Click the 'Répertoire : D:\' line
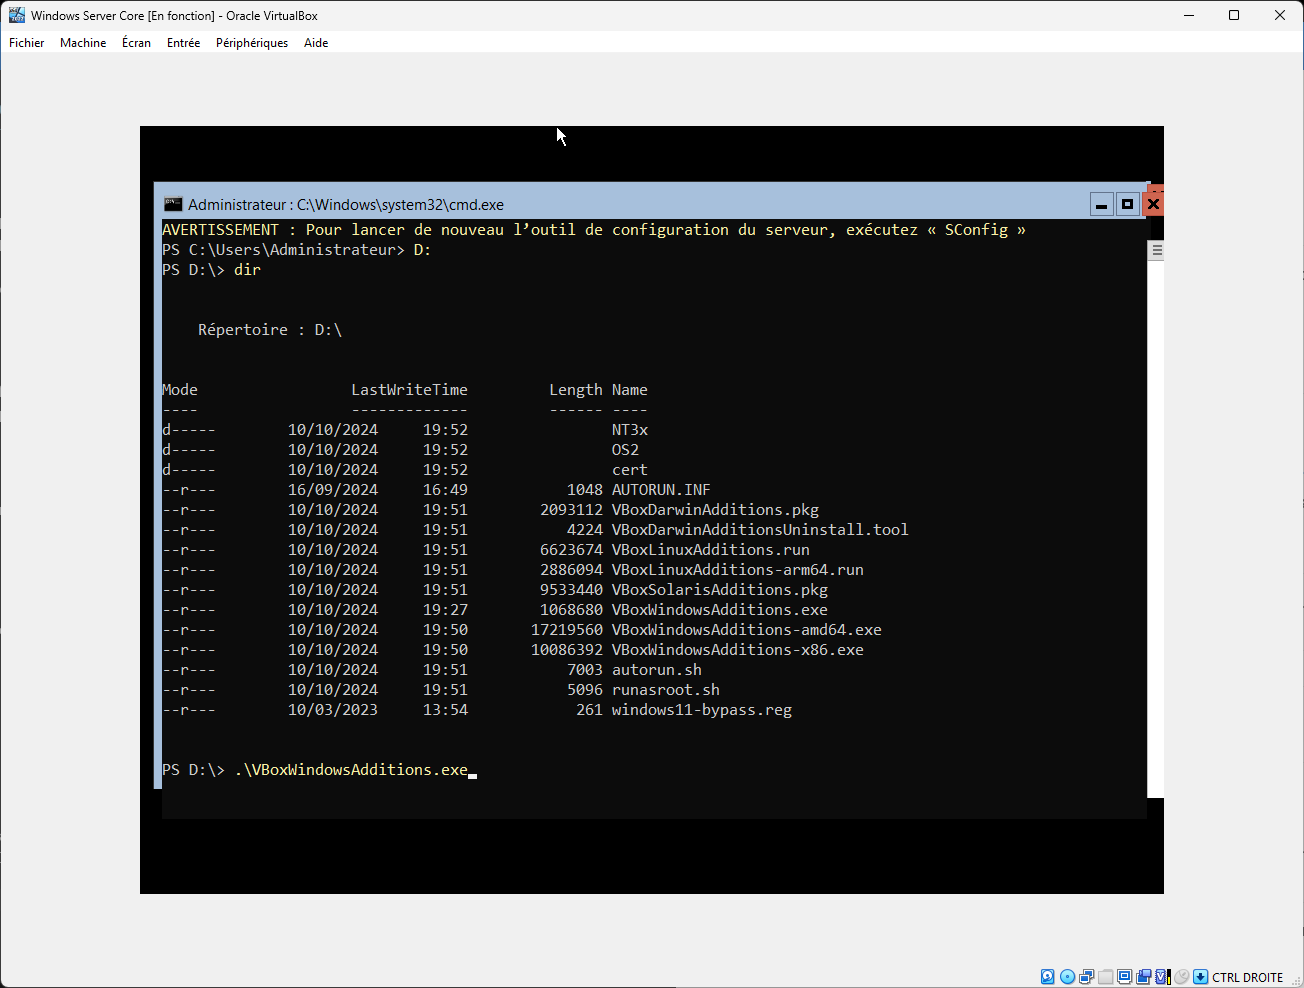The width and height of the screenshot is (1304, 988). pos(270,330)
